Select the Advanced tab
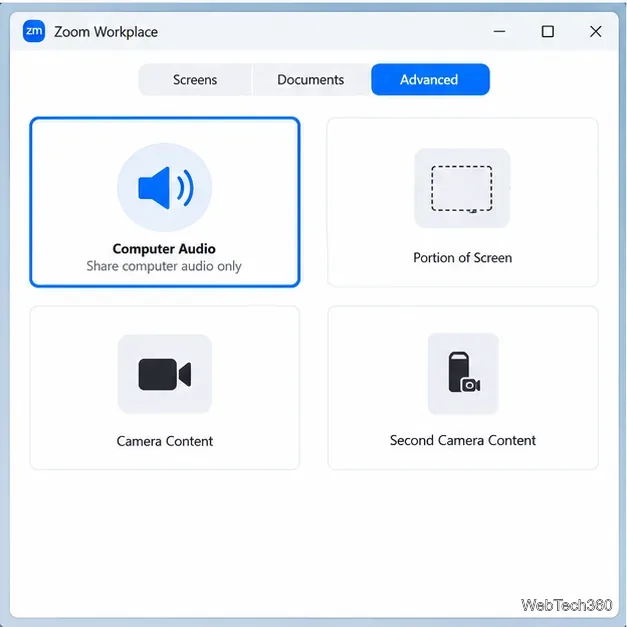 (430, 80)
